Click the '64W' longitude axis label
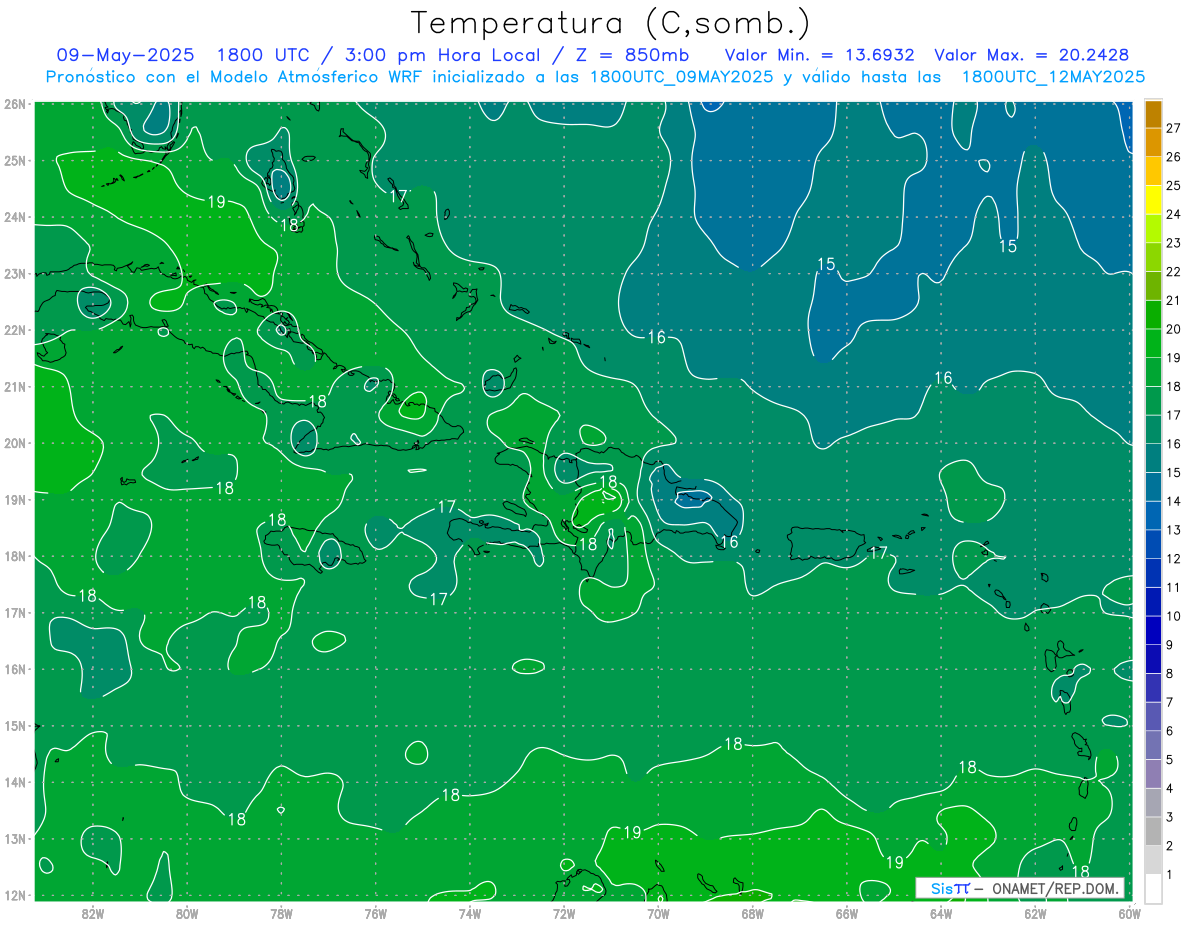 coord(941,912)
